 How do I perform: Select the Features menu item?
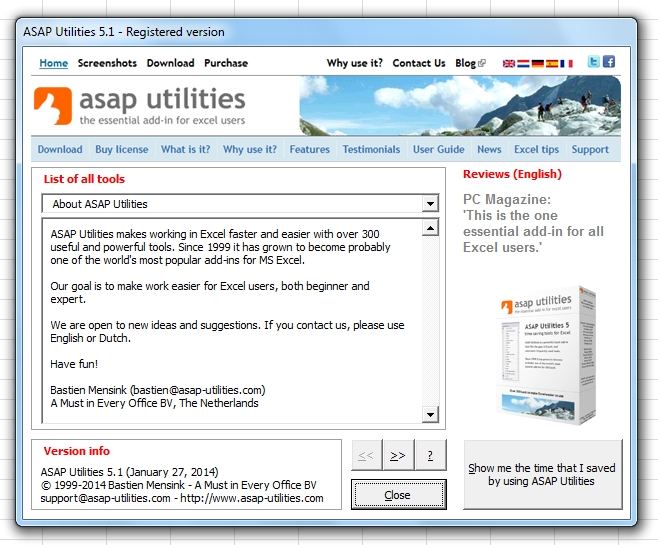coord(310,149)
